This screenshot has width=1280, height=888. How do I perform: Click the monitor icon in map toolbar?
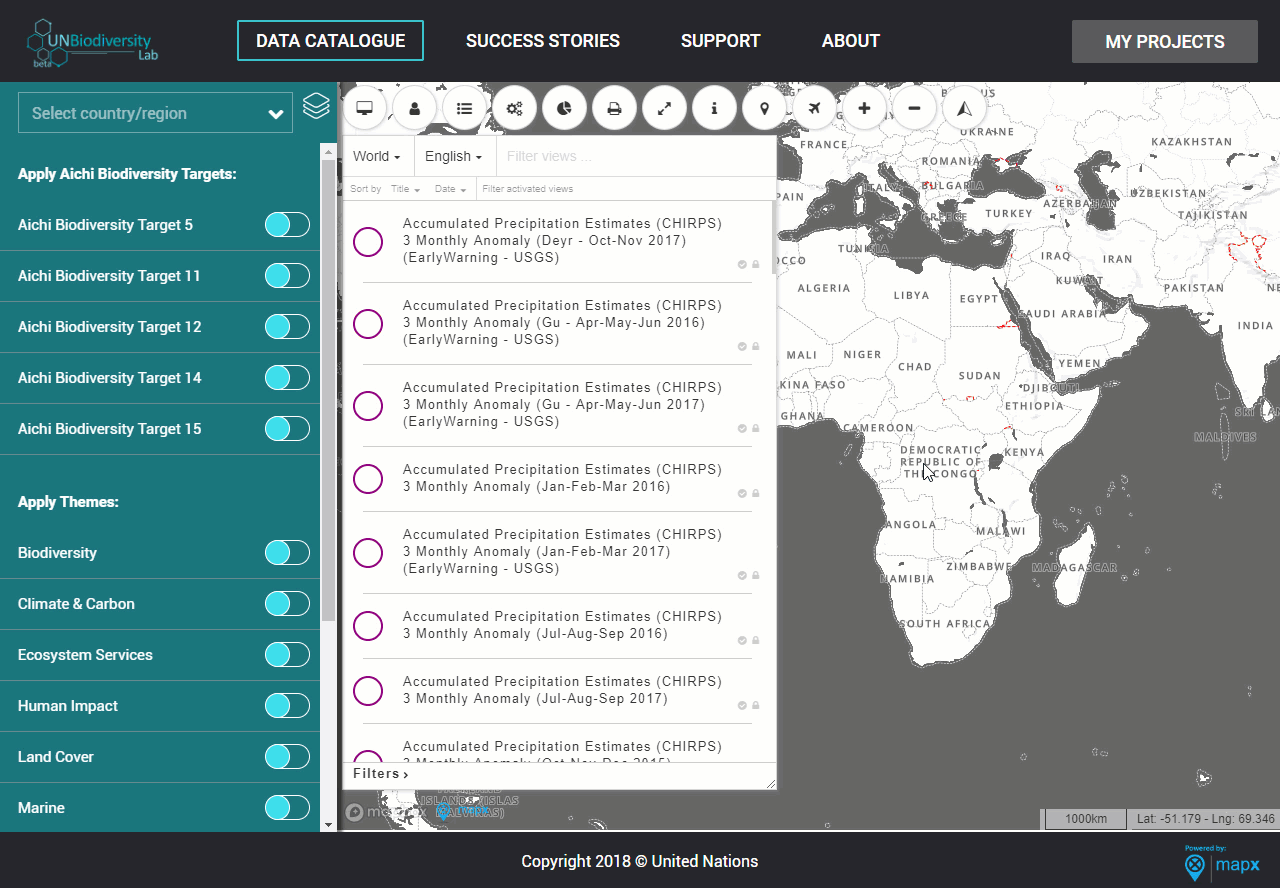pyautogui.click(x=365, y=108)
